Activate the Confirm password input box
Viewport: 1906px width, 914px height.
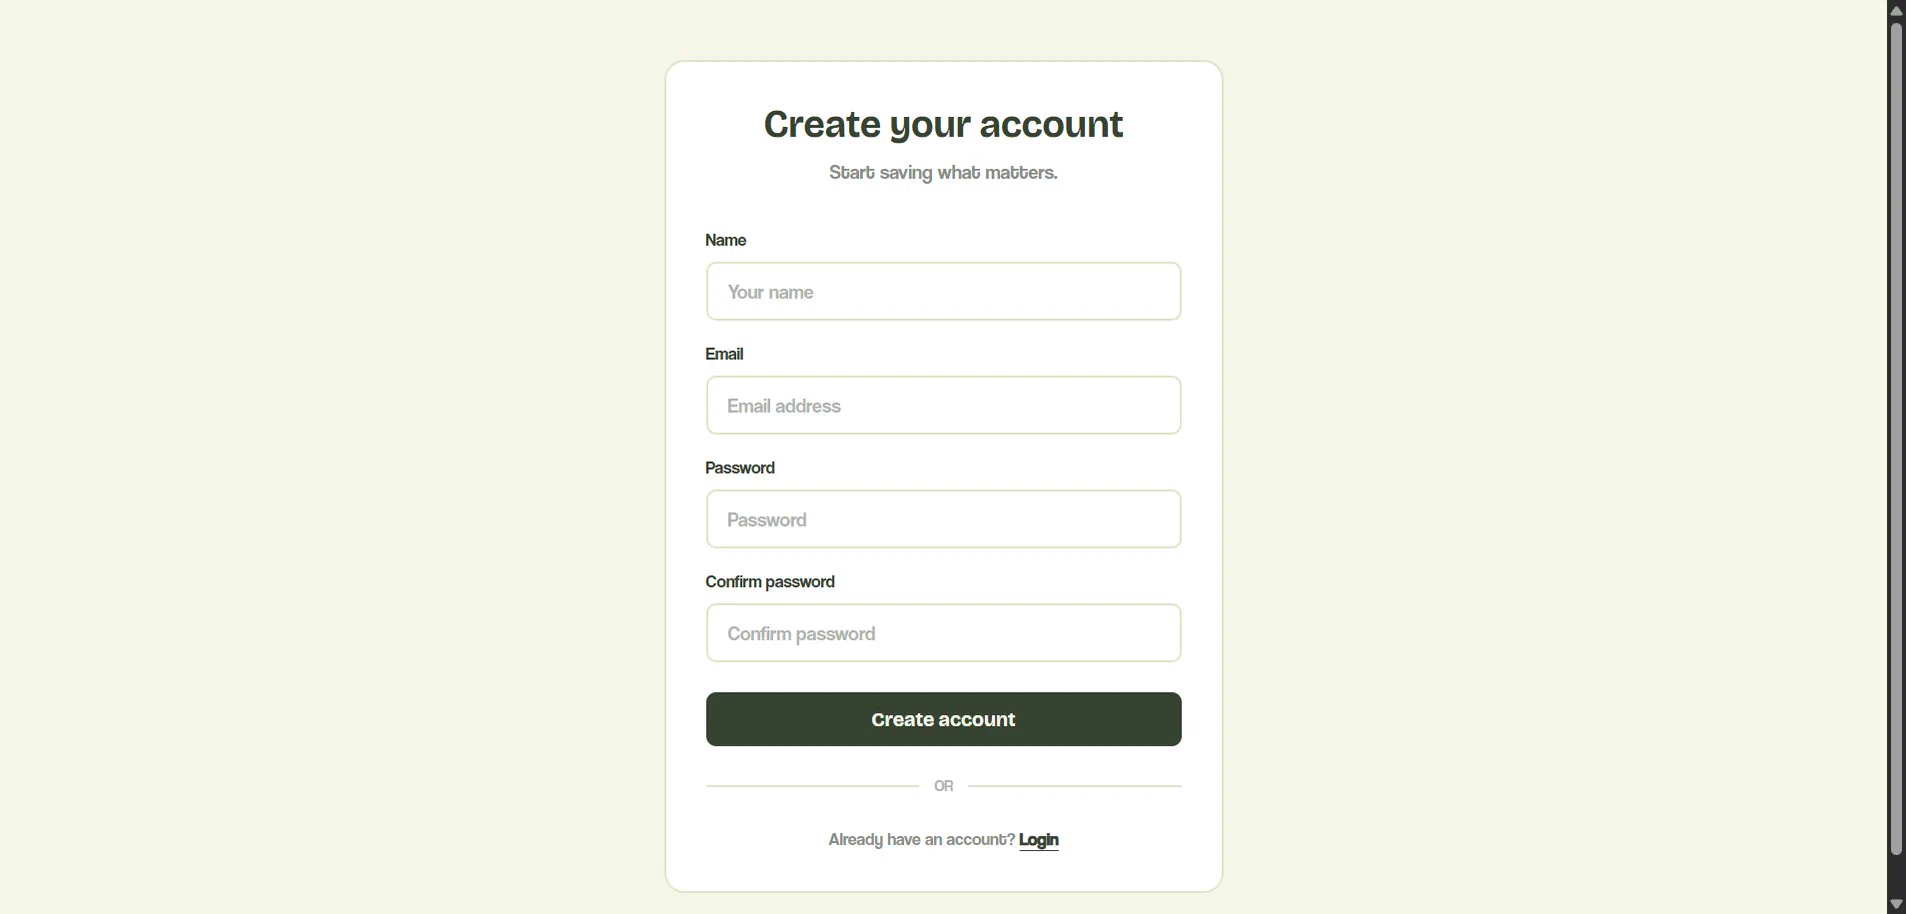(943, 633)
